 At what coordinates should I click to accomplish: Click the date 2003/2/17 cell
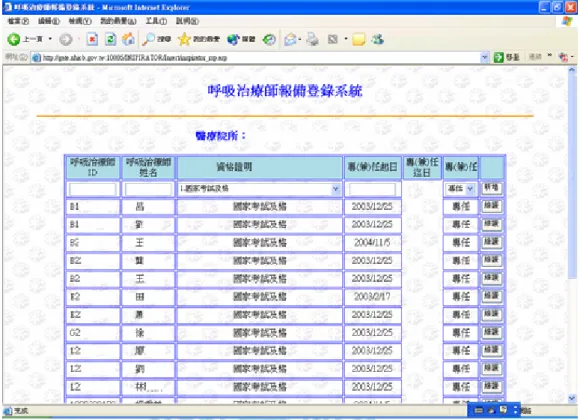coord(372,297)
